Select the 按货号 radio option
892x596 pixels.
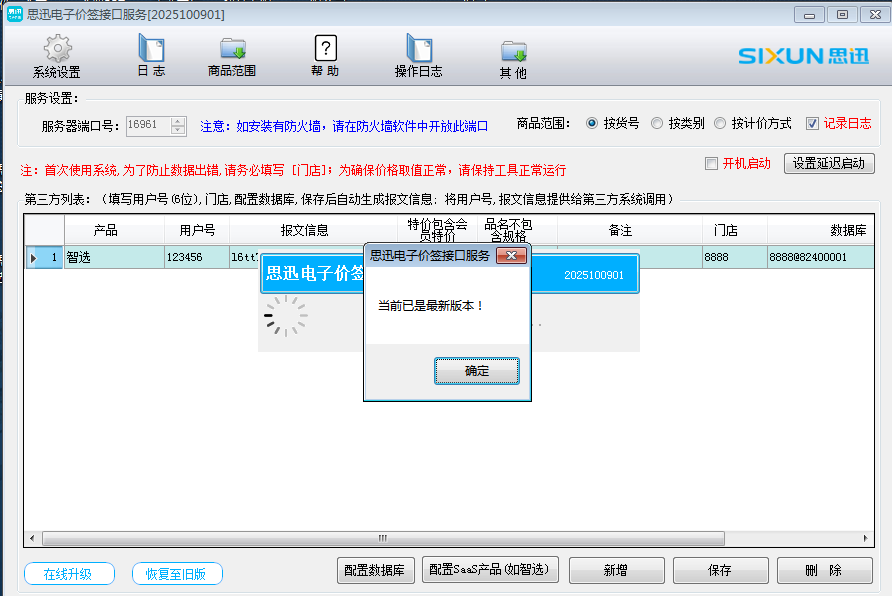592,124
